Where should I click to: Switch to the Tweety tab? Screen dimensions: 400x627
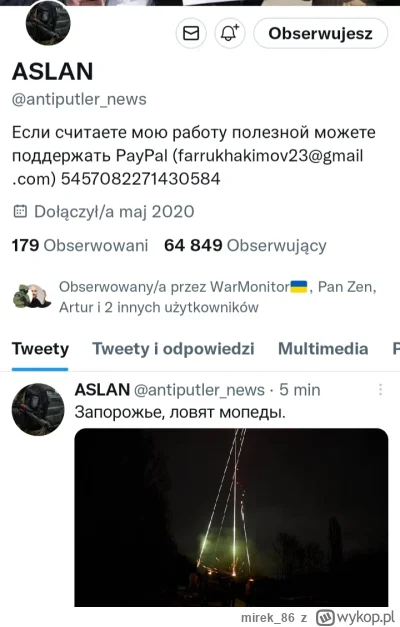point(40,349)
